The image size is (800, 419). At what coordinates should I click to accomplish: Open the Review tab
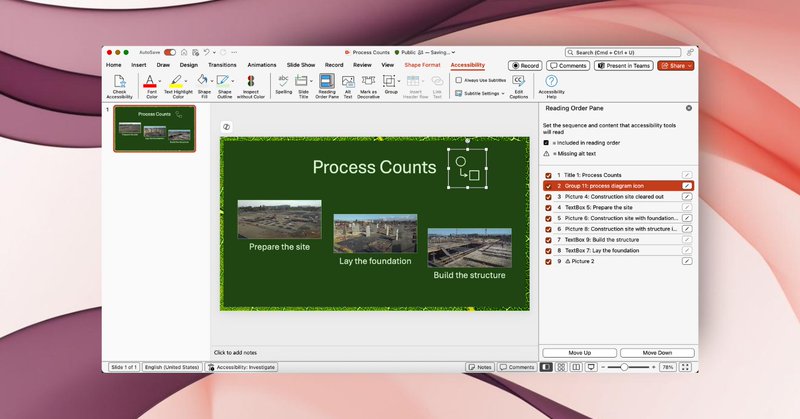coord(362,65)
